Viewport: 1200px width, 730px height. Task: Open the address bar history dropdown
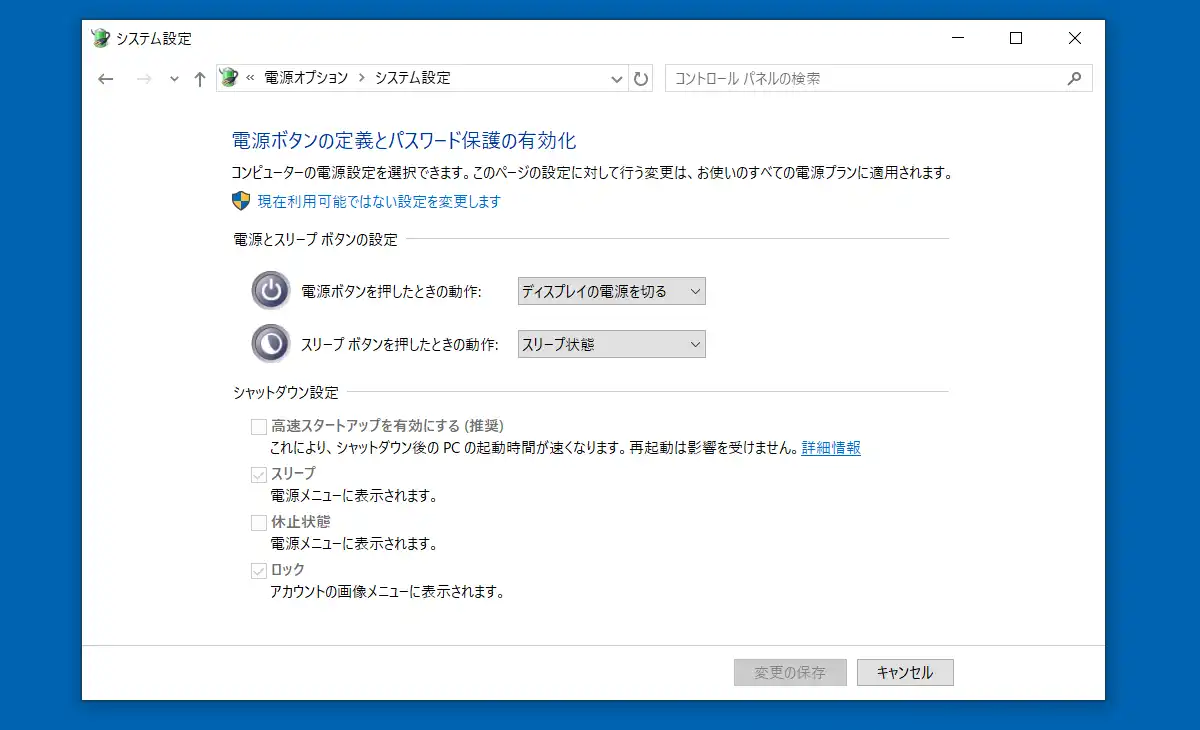click(616, 78)
